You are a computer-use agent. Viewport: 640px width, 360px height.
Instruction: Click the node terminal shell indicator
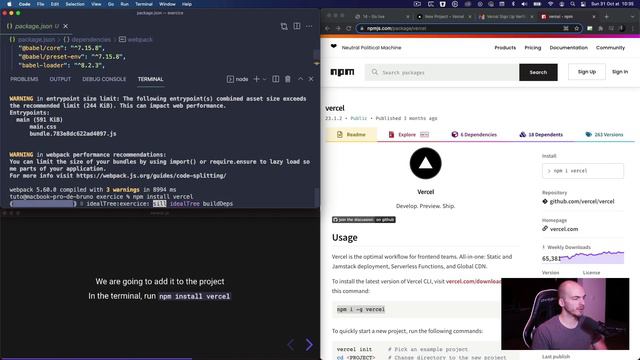(238, 79)
